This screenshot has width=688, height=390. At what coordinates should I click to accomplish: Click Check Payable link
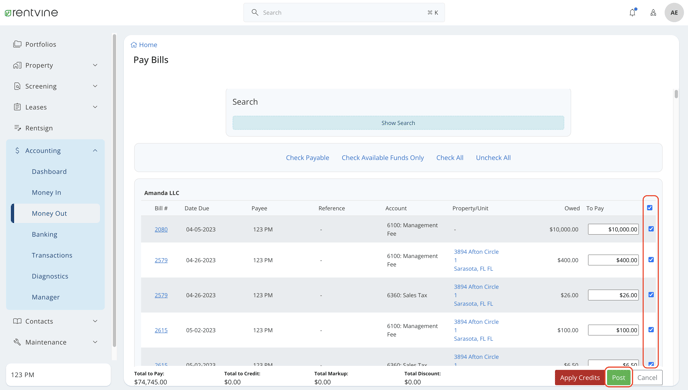click(x=307, y=157)
